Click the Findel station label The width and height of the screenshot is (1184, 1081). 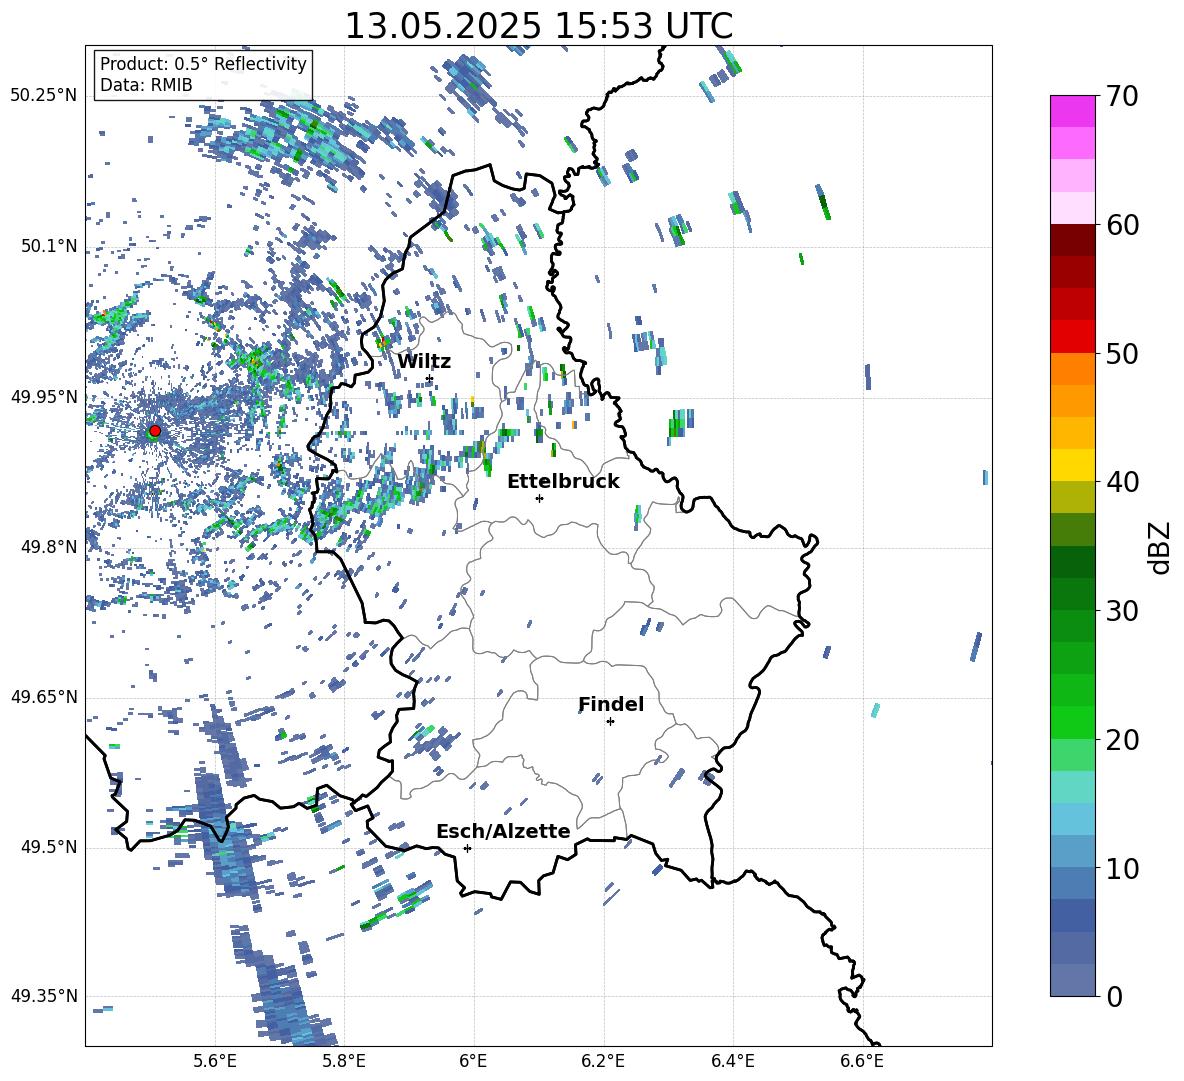[611, 704]
